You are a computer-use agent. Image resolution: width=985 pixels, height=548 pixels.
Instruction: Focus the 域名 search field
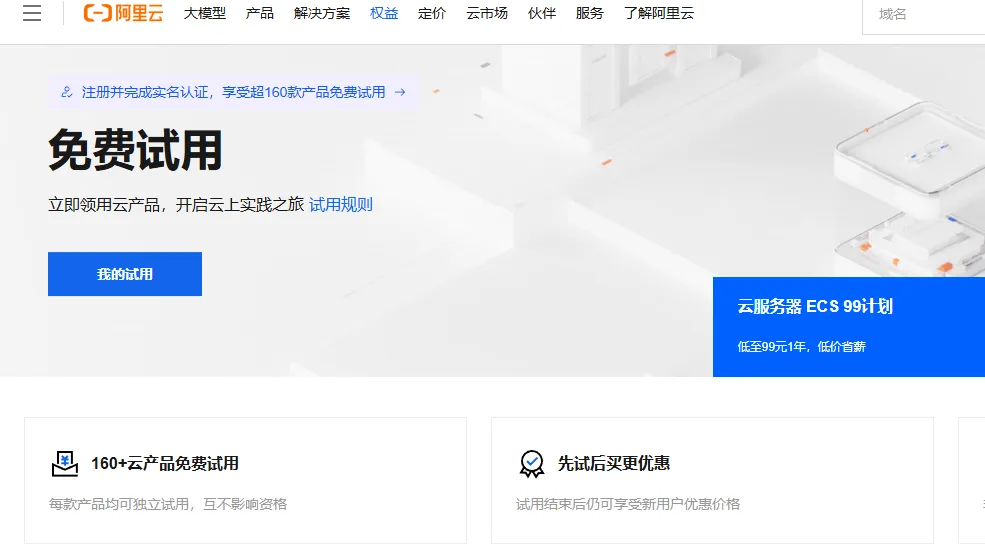coord(923,14)
